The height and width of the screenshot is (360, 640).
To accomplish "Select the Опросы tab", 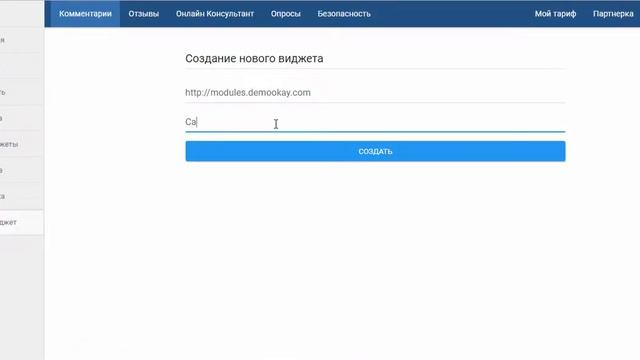I will click(x=286, y=14).
